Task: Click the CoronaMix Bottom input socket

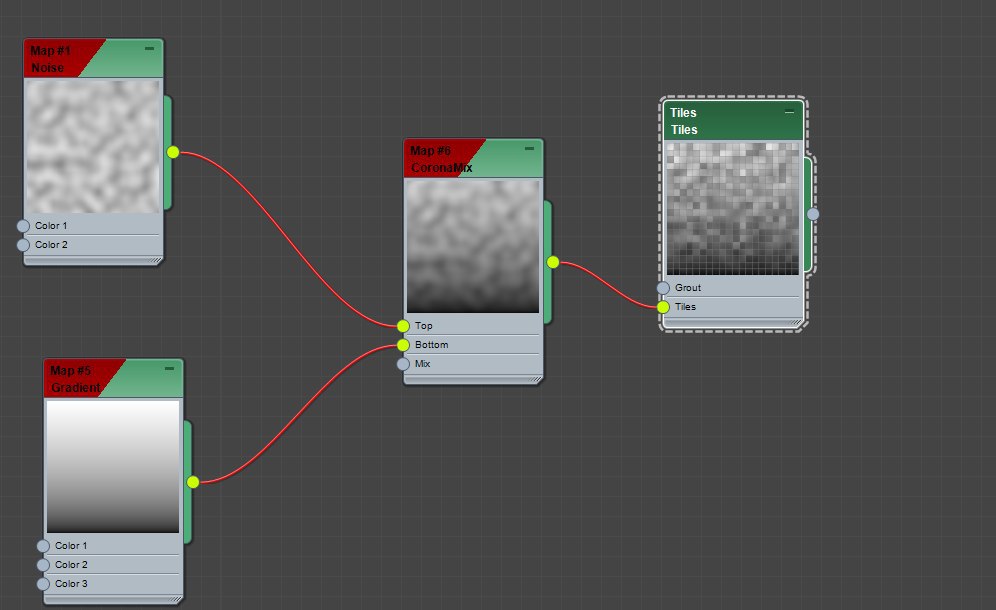Action: tap(403, 345)
